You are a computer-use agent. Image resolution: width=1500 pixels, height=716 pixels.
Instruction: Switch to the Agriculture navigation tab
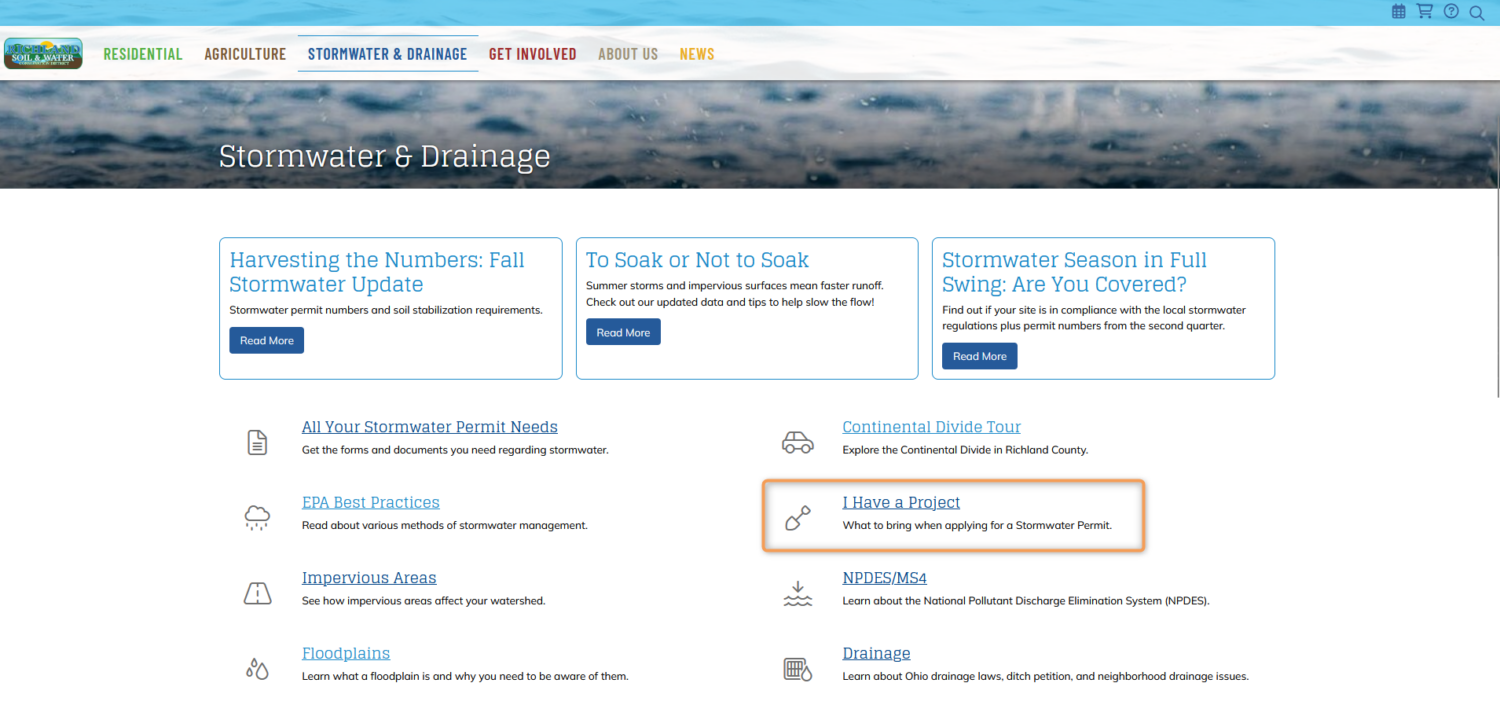[x=245, y=54]
